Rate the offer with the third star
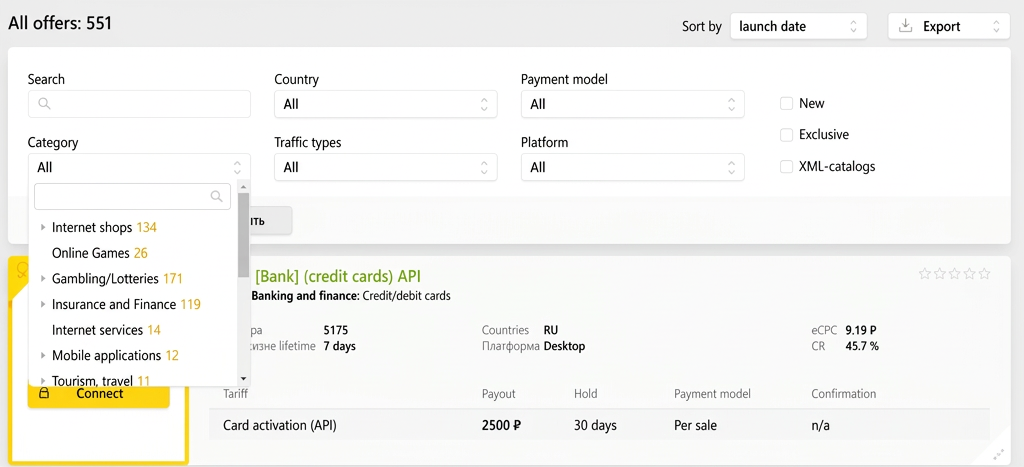 (x=954, y=274)
